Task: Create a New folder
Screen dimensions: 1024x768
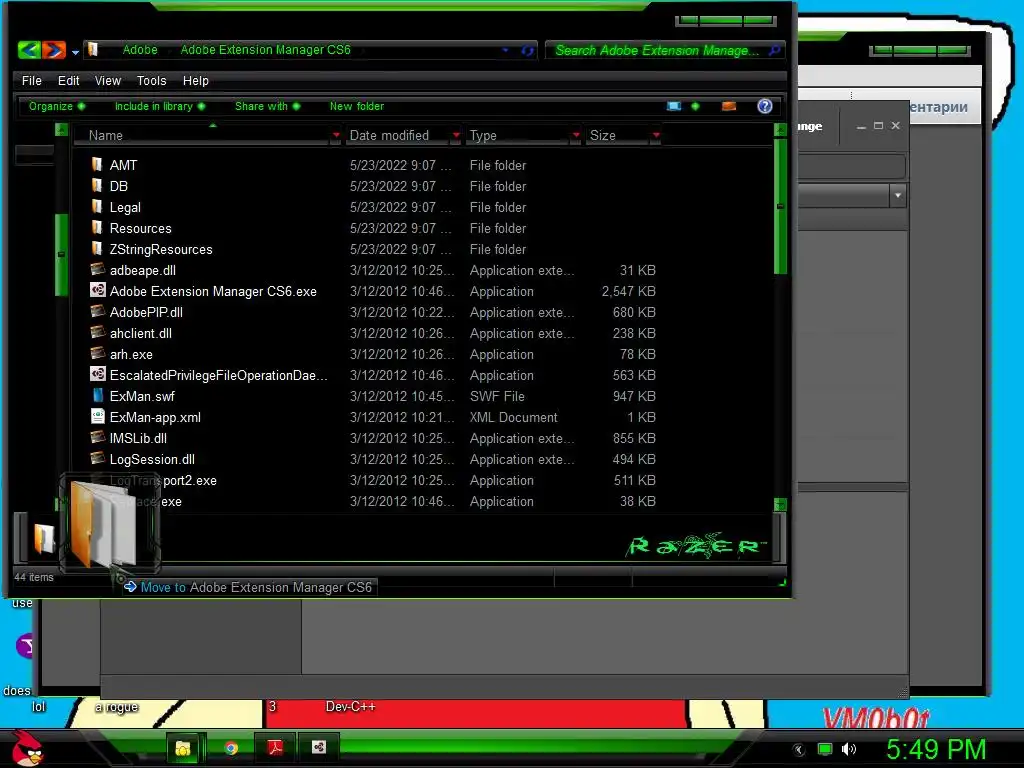Action: pyautogui.click(x=357, y=106)
